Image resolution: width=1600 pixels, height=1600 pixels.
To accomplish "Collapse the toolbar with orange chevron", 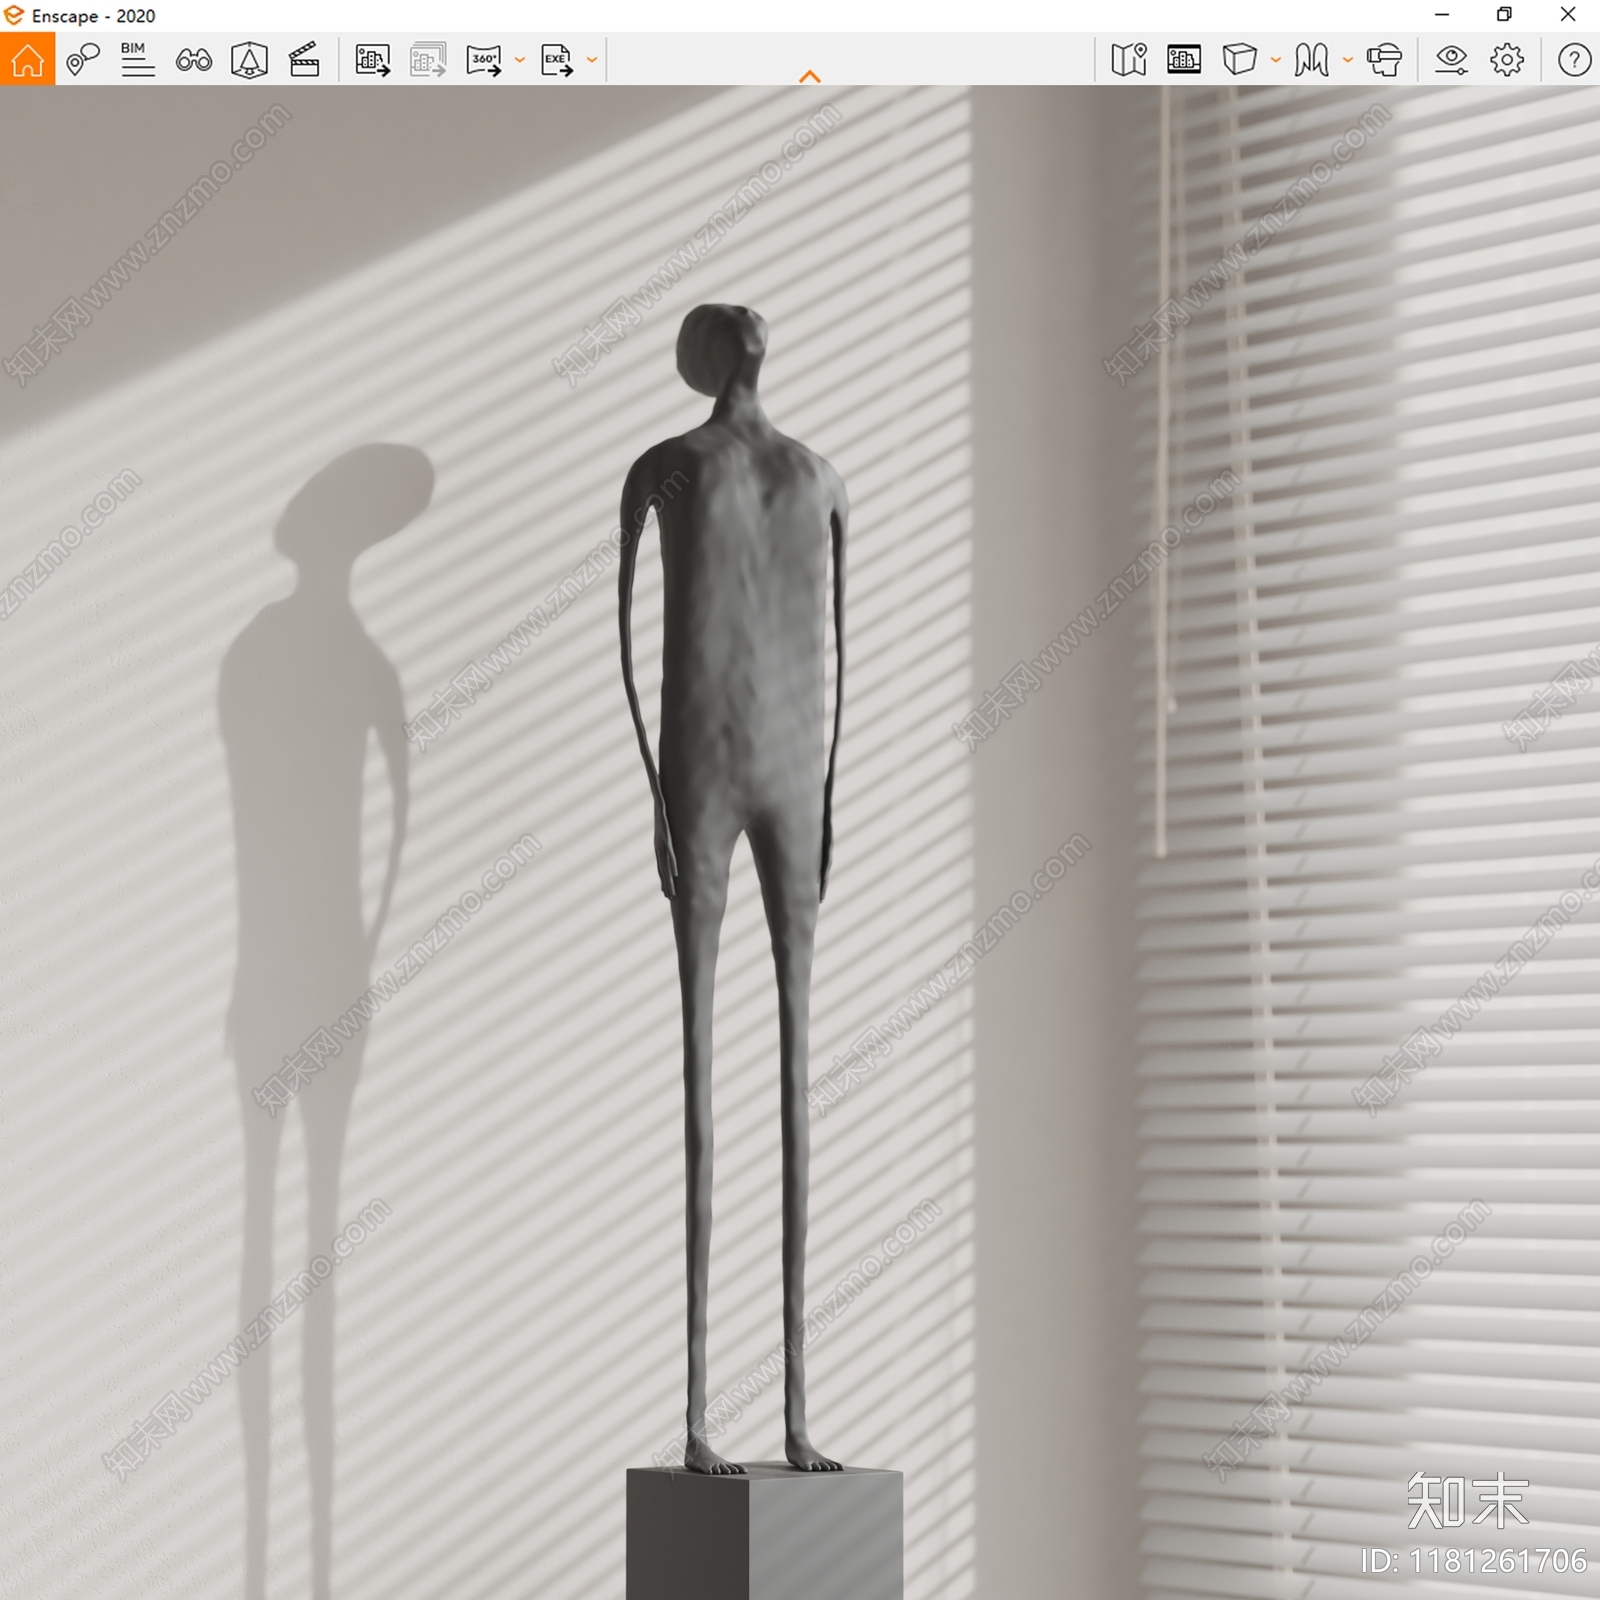I will pyautogui.click(x=810, y=77).
